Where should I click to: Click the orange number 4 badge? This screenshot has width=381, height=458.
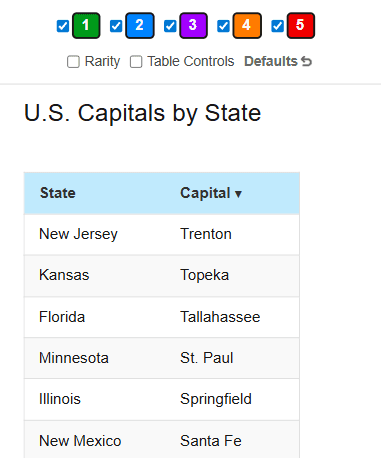(247, 26)
